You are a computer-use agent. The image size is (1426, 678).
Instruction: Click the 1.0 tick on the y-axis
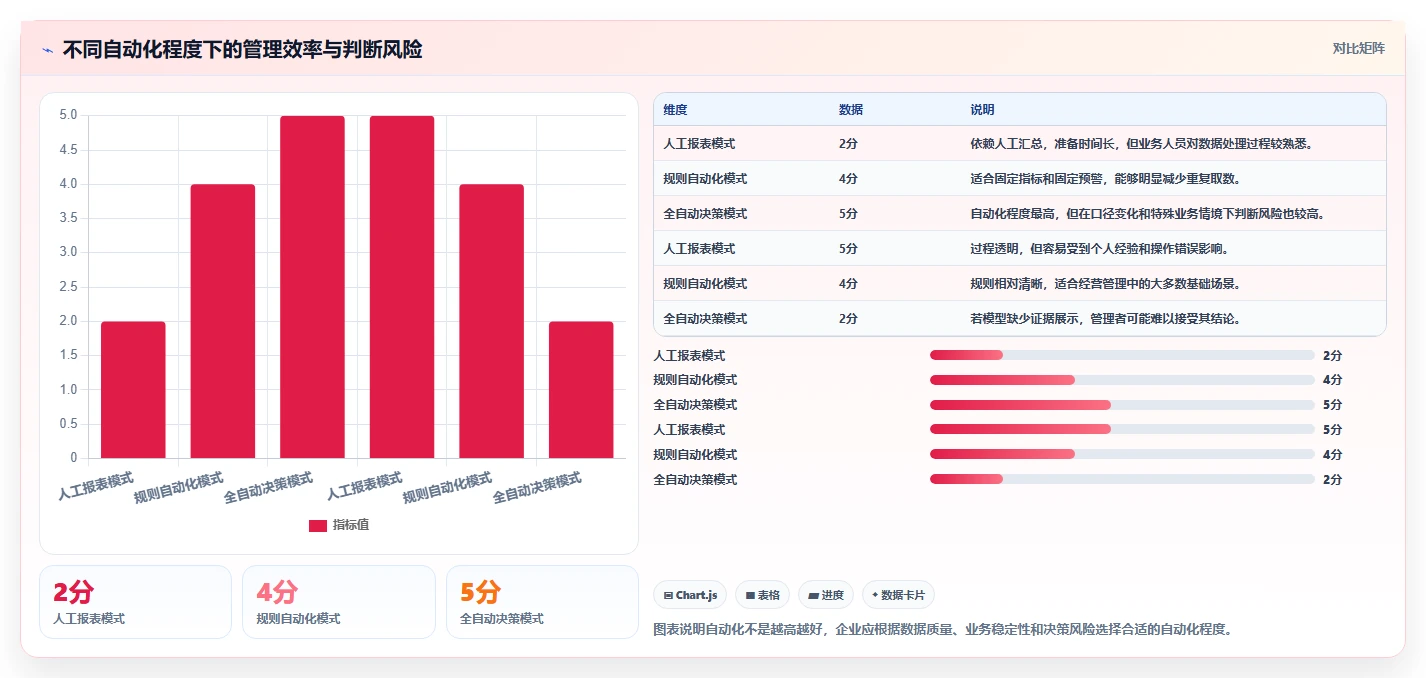68,389
